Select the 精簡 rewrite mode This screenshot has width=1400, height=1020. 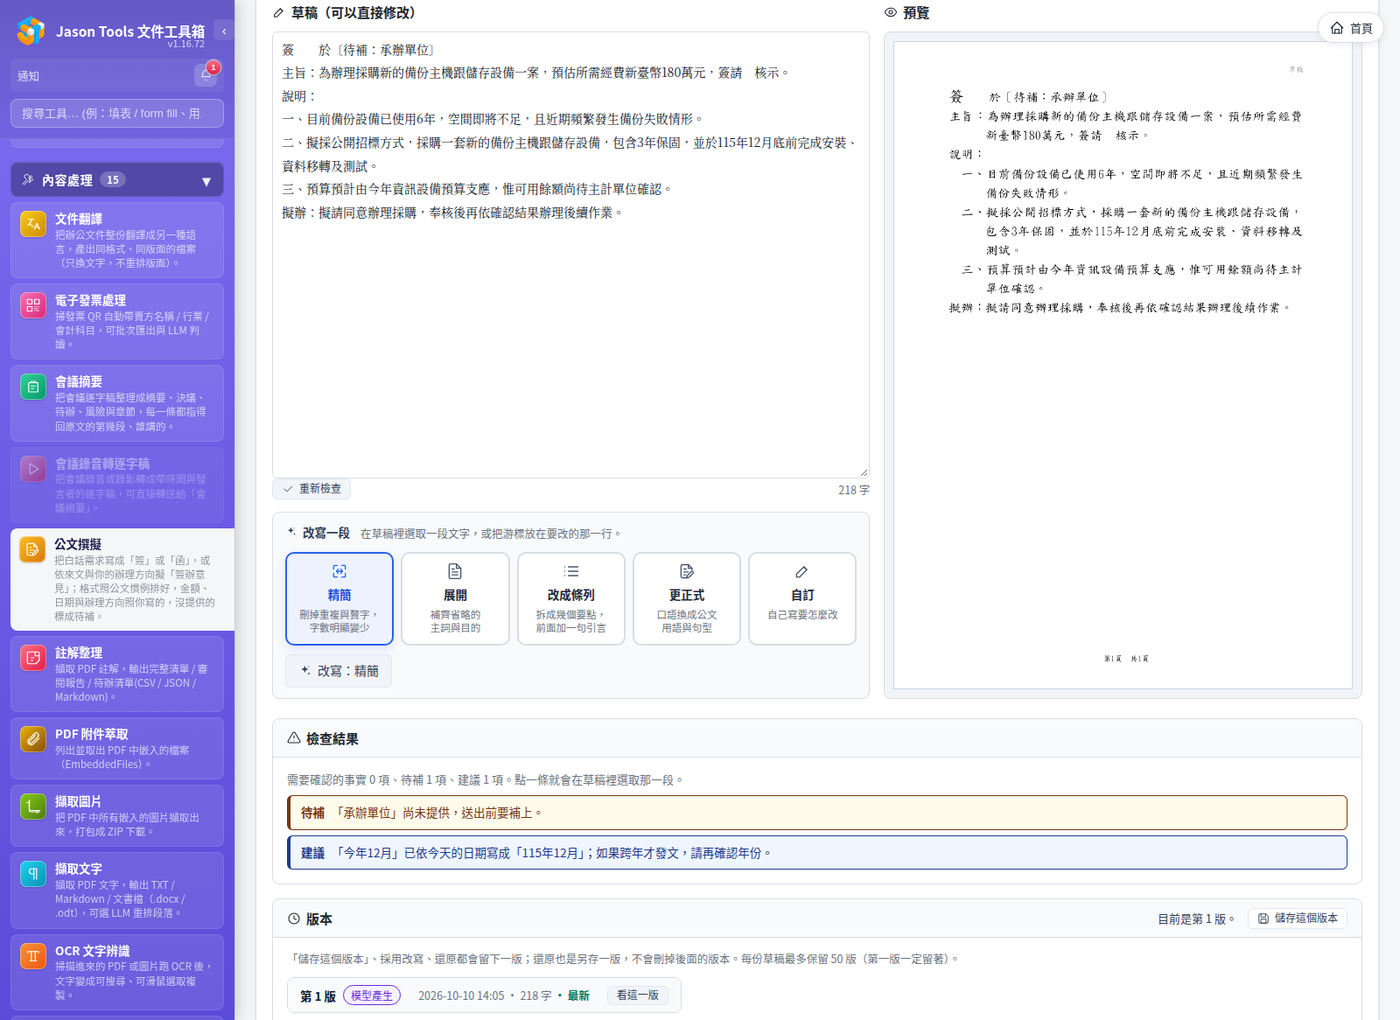340,599
